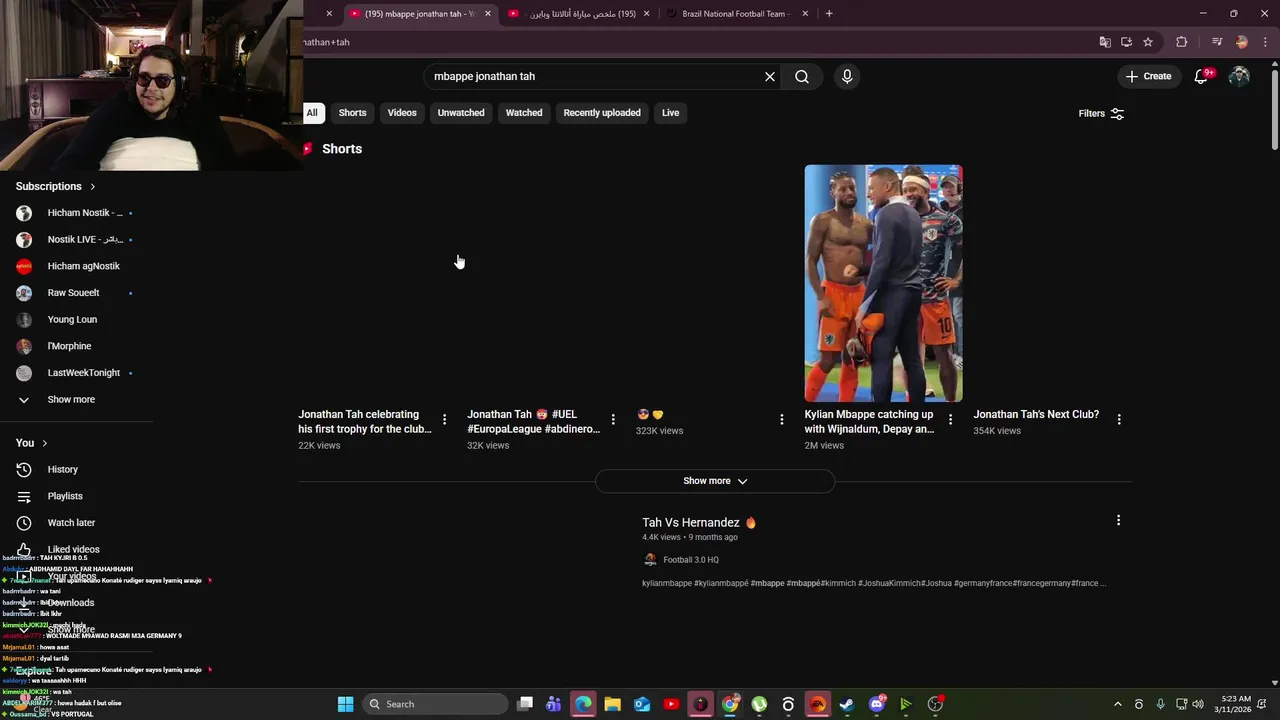Open Young Loun subscription channel
Image resolution: width=1280 pixels, height=720 pixels.
click(72, 319)
